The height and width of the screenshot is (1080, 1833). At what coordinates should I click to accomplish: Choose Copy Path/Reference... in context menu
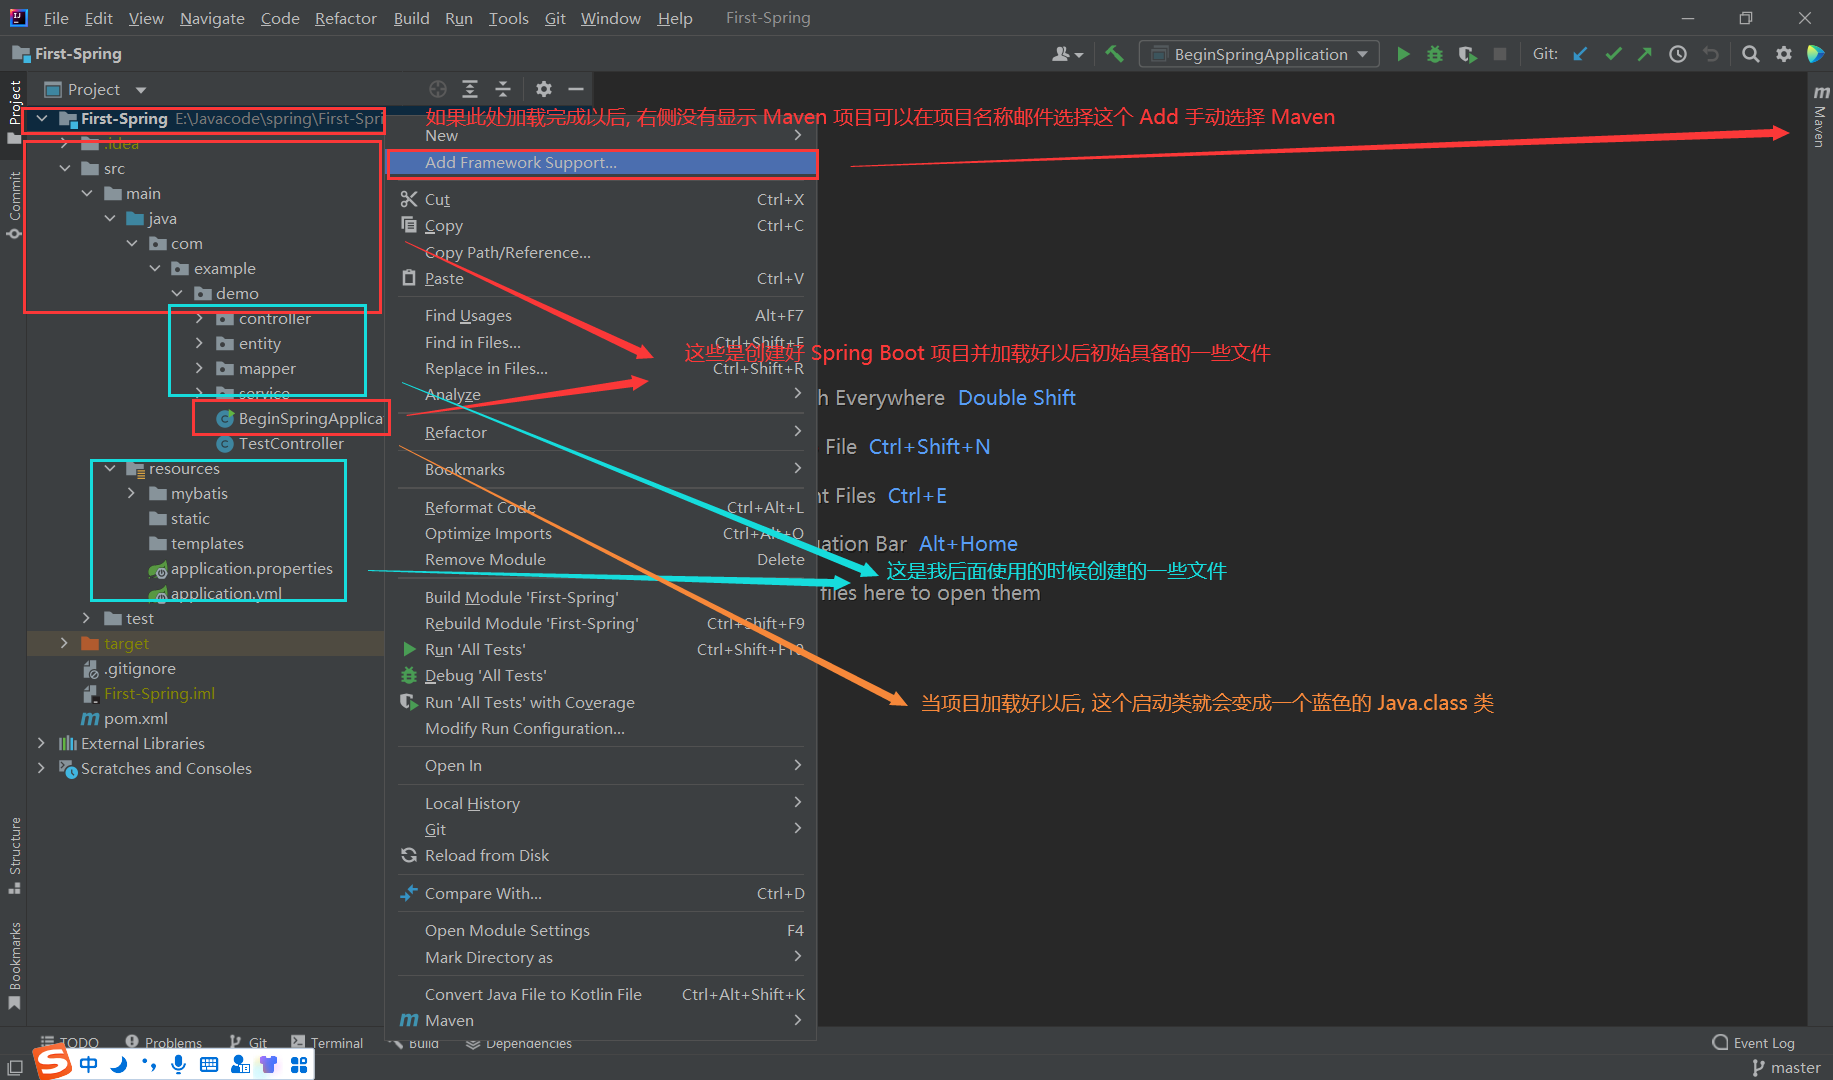tap(601, 252)
